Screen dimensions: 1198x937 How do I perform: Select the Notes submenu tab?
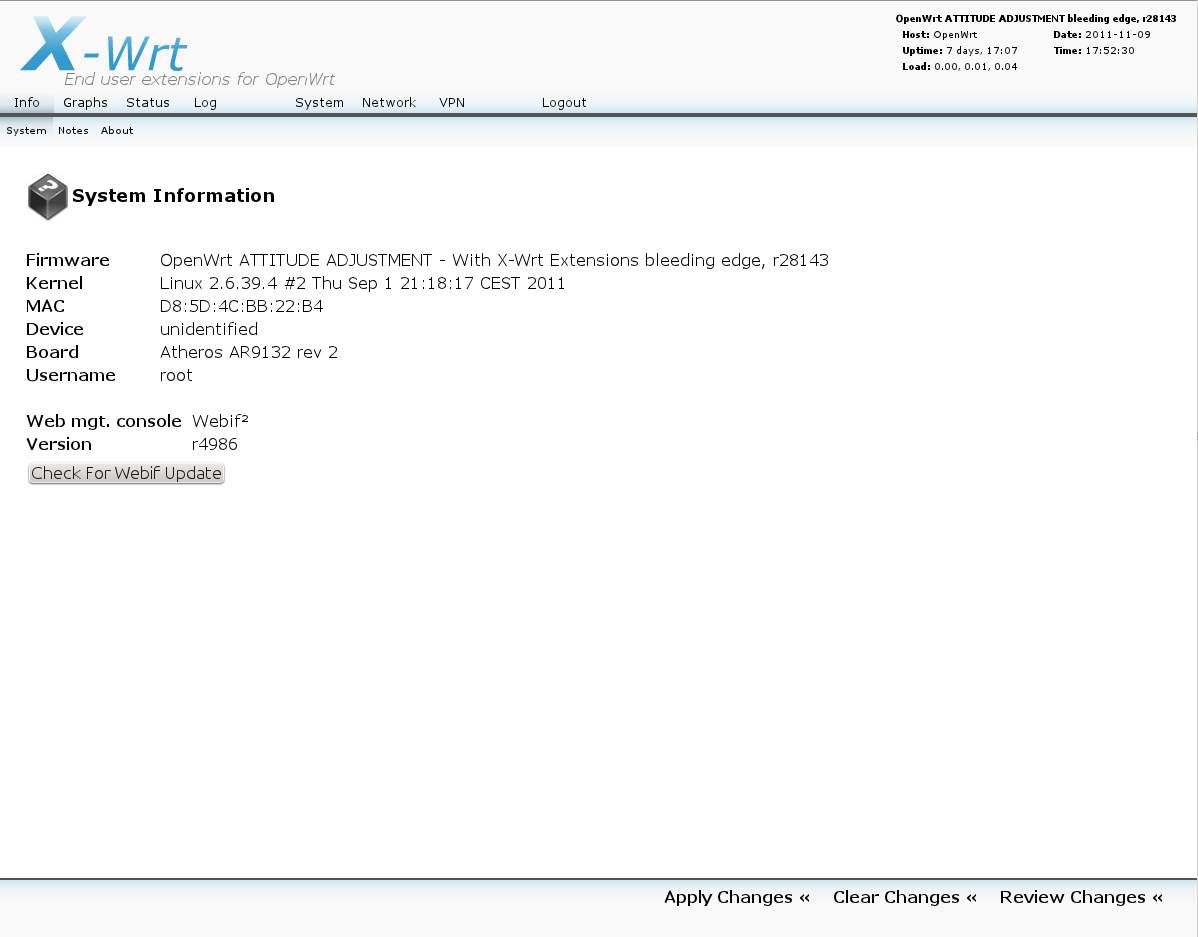pyautogui.click(x=73, y=131)
